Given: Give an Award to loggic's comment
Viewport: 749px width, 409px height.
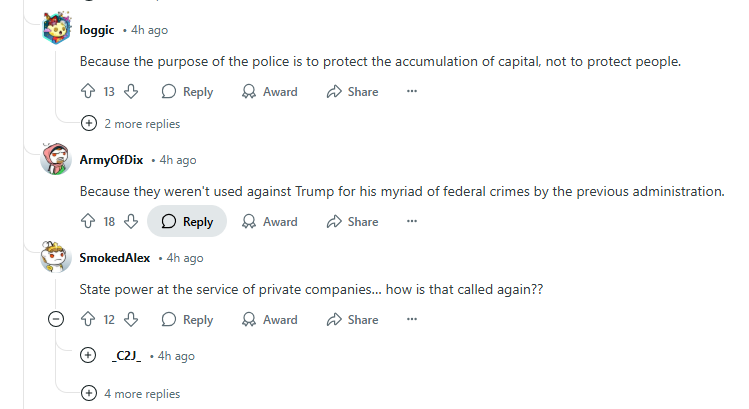Looking at the screenshot, I should 270,92.
